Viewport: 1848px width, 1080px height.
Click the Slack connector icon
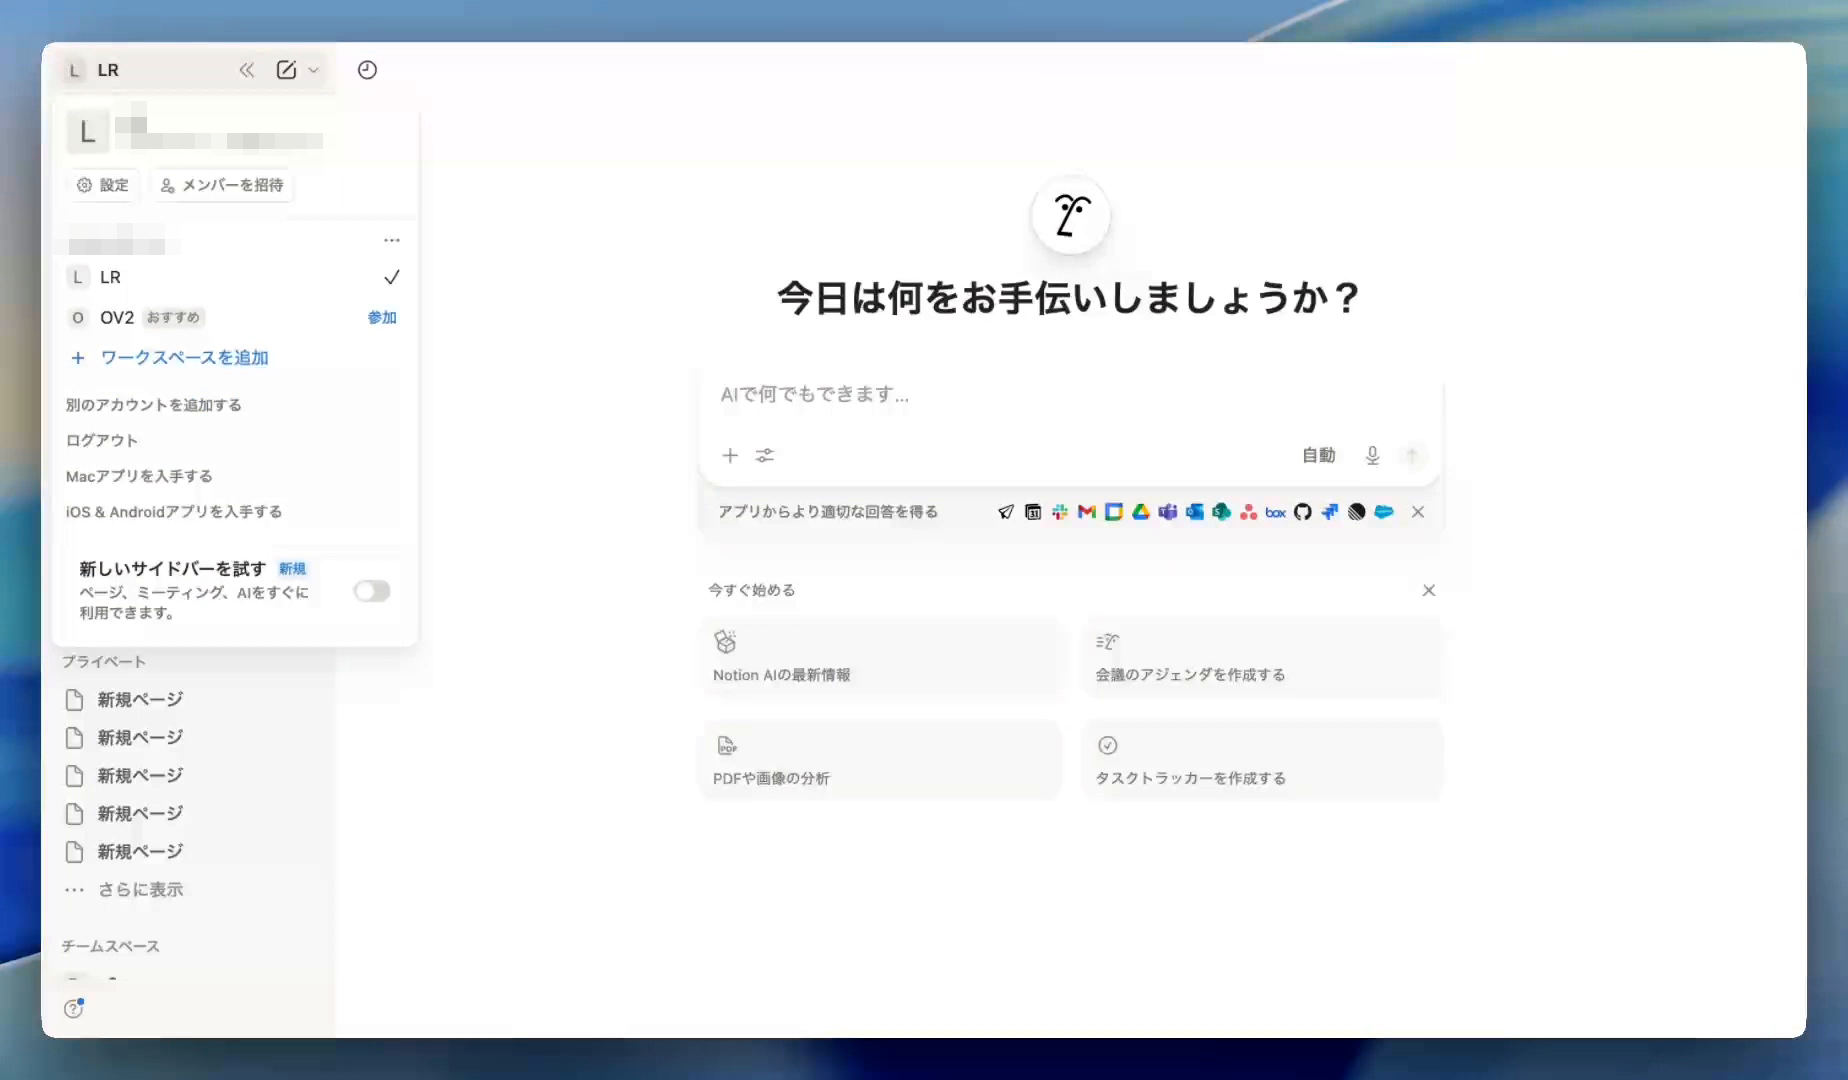(1060, 512)
